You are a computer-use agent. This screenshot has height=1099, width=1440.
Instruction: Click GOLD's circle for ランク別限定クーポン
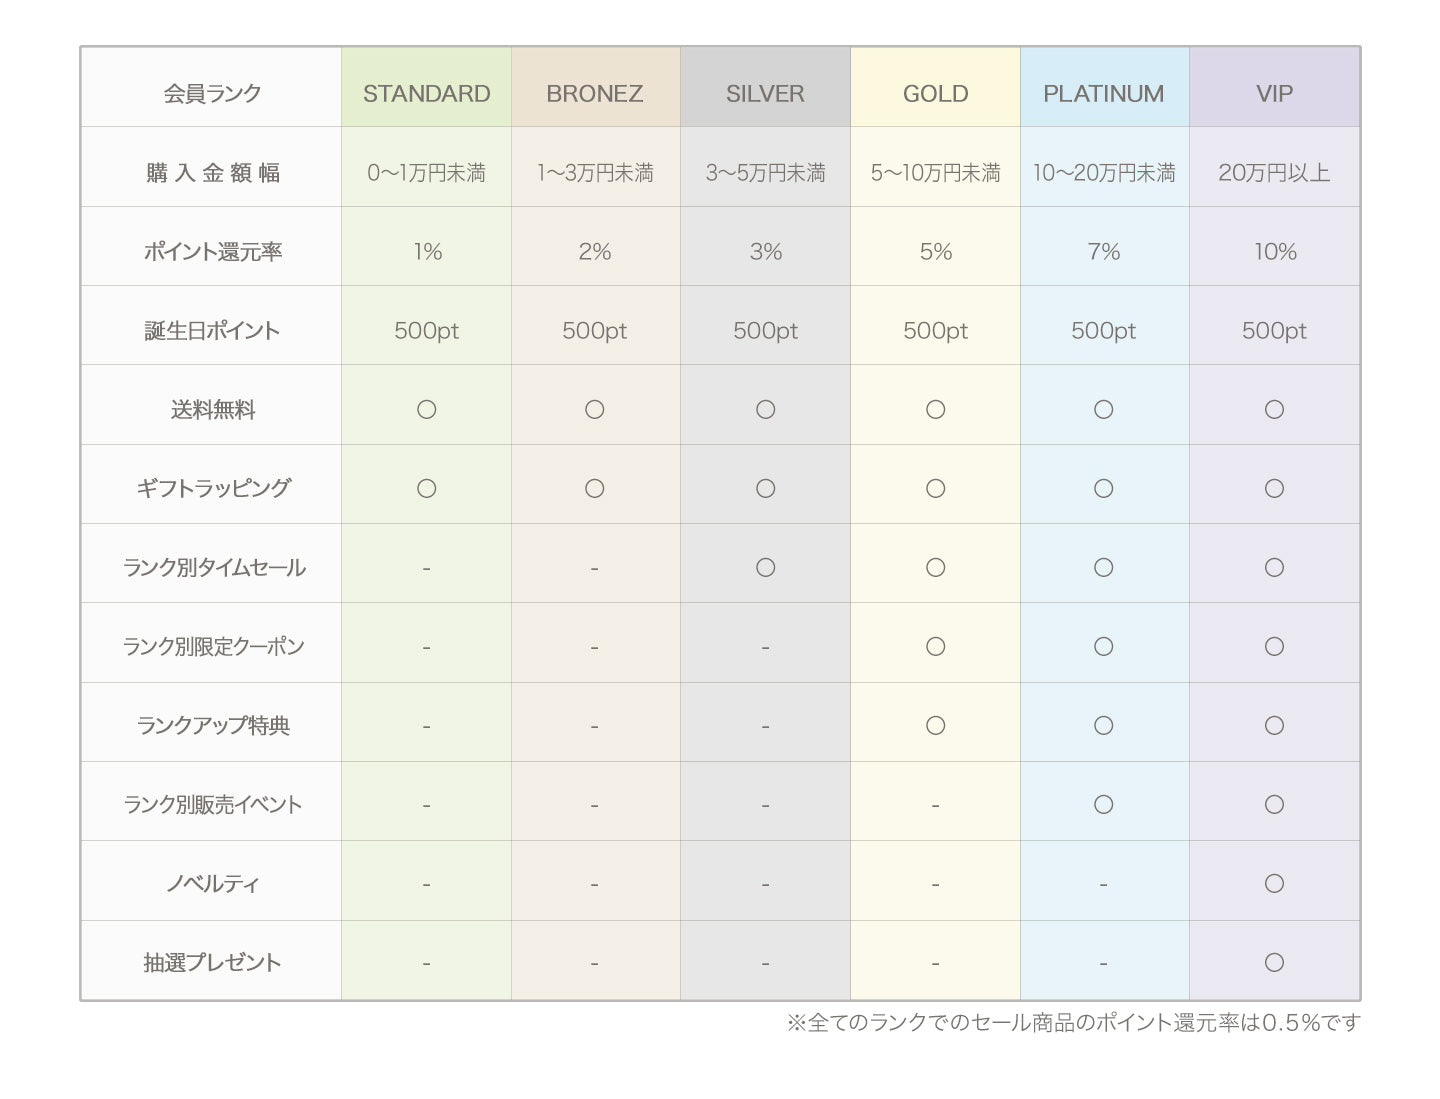pyautogui.click(x=935, y=646)
